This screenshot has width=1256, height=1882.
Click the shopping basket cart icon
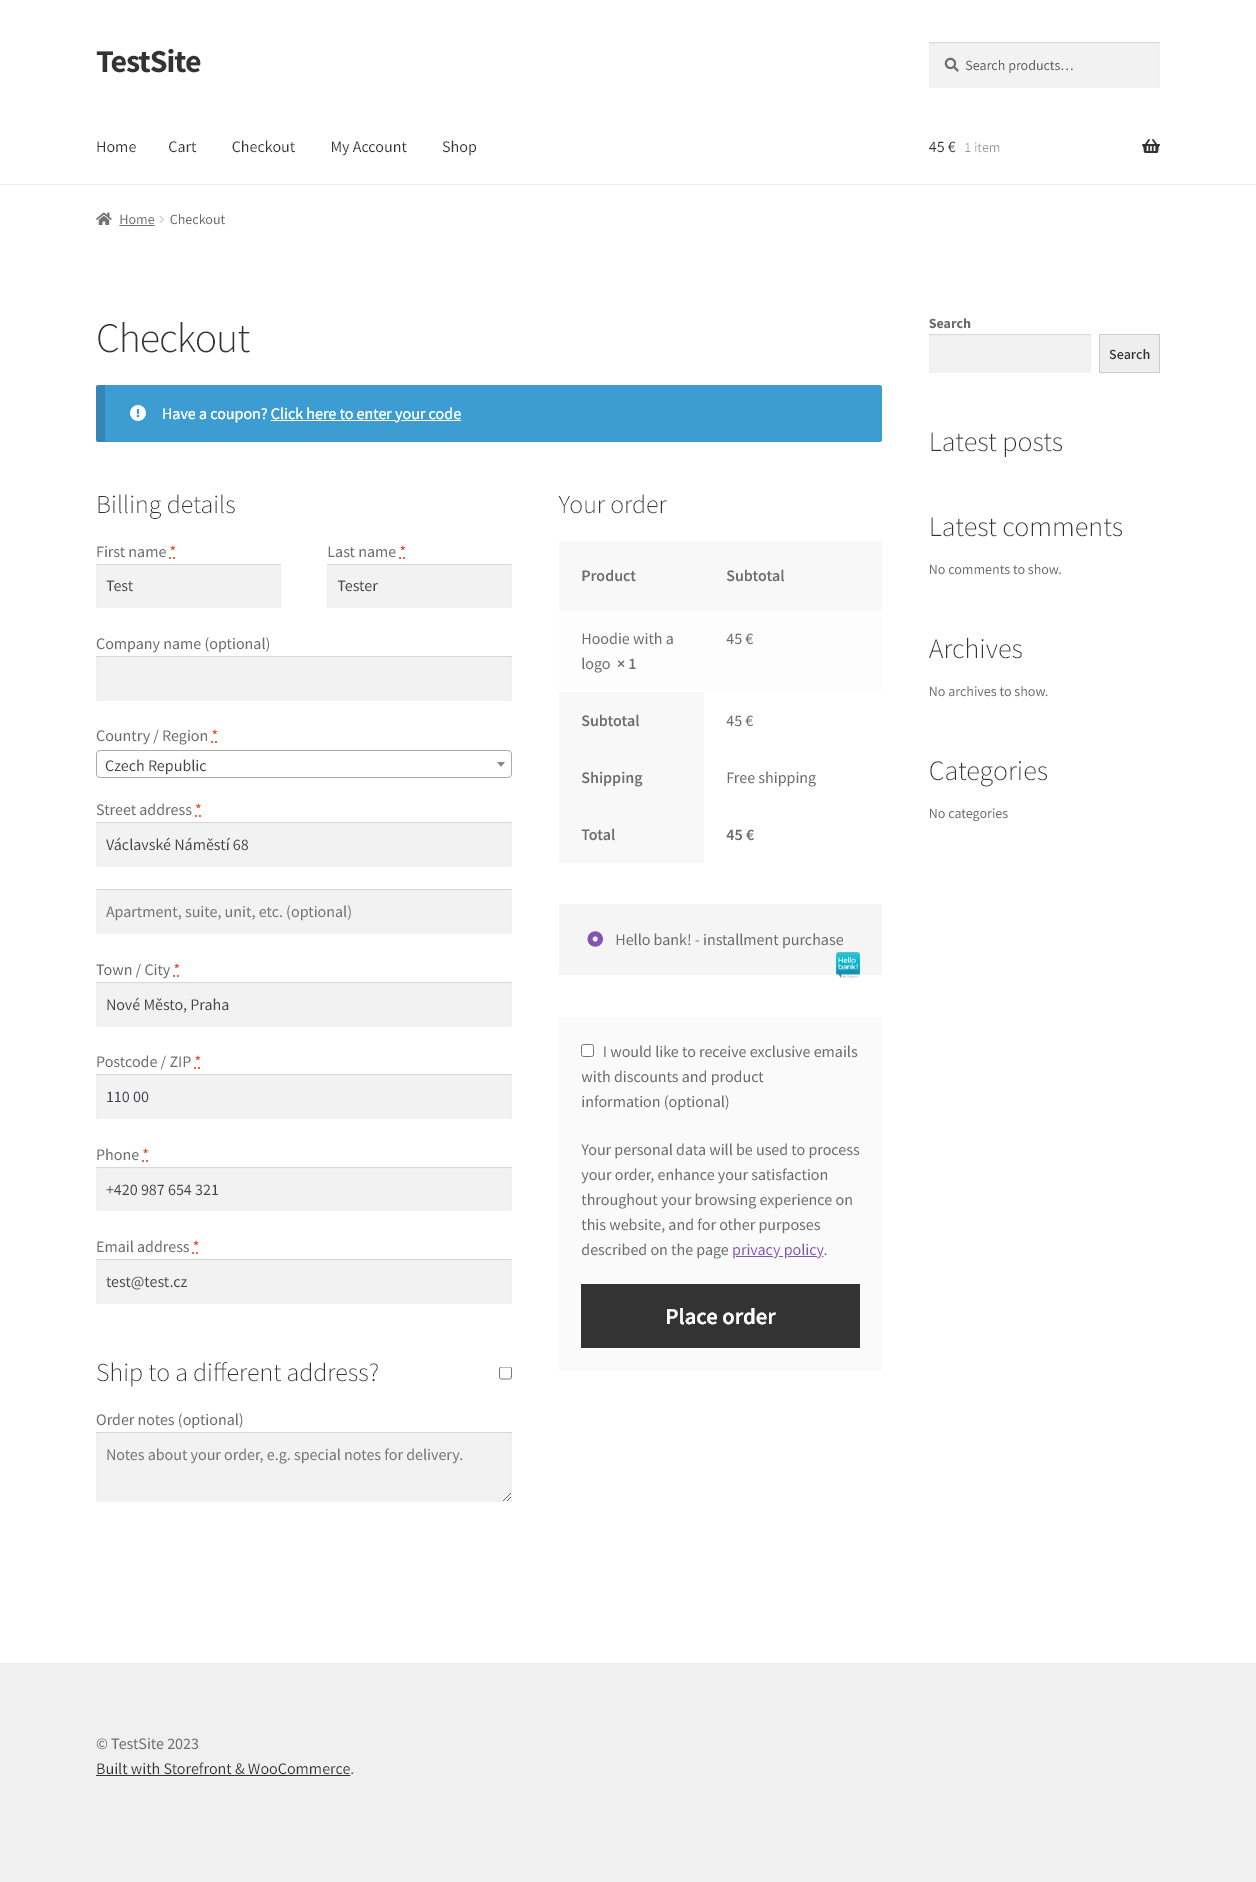pos(1150,146)
